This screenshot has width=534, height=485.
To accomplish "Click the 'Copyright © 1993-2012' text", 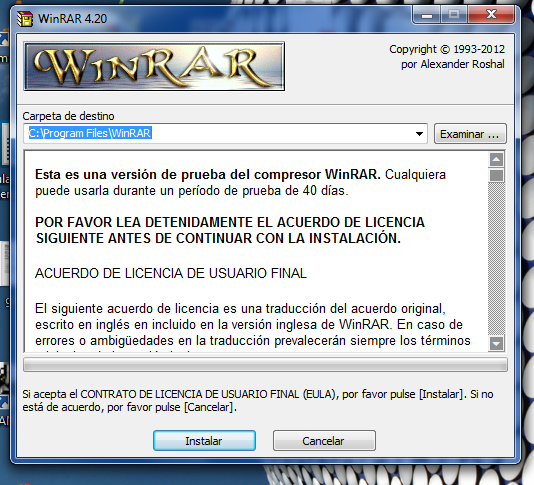I will 447,49.
